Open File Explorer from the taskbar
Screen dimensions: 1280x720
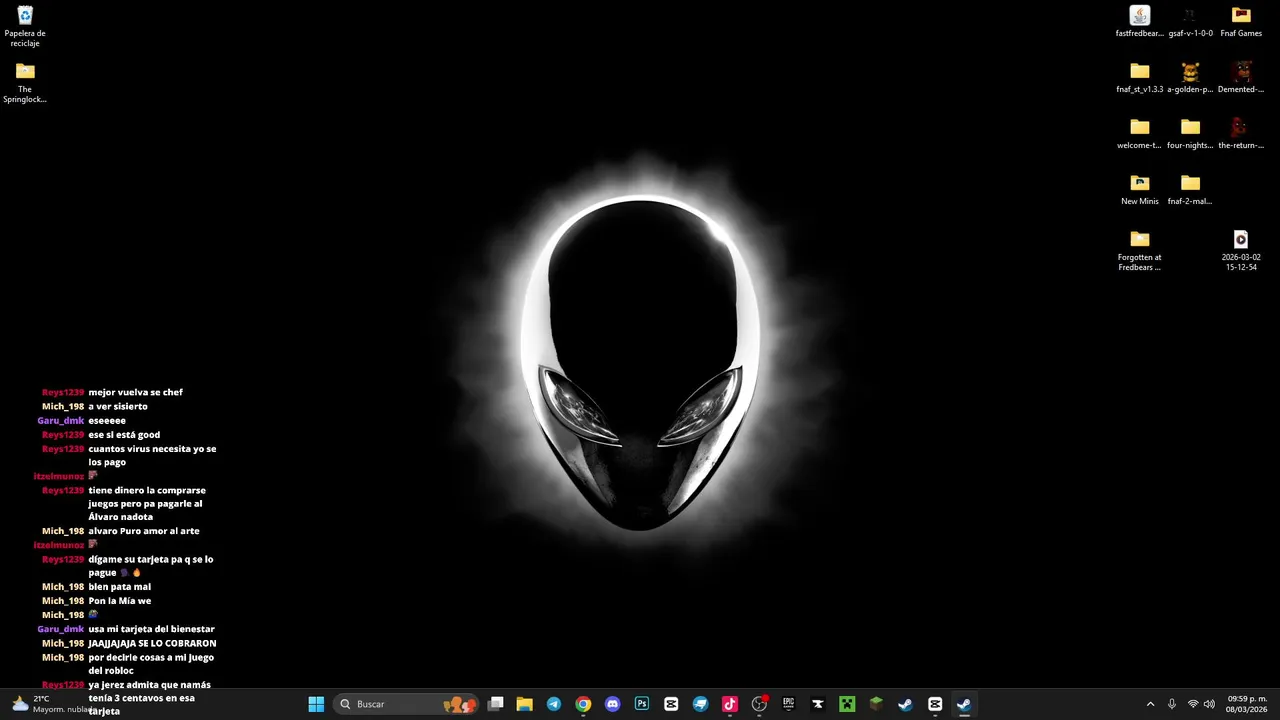point(524,704)
